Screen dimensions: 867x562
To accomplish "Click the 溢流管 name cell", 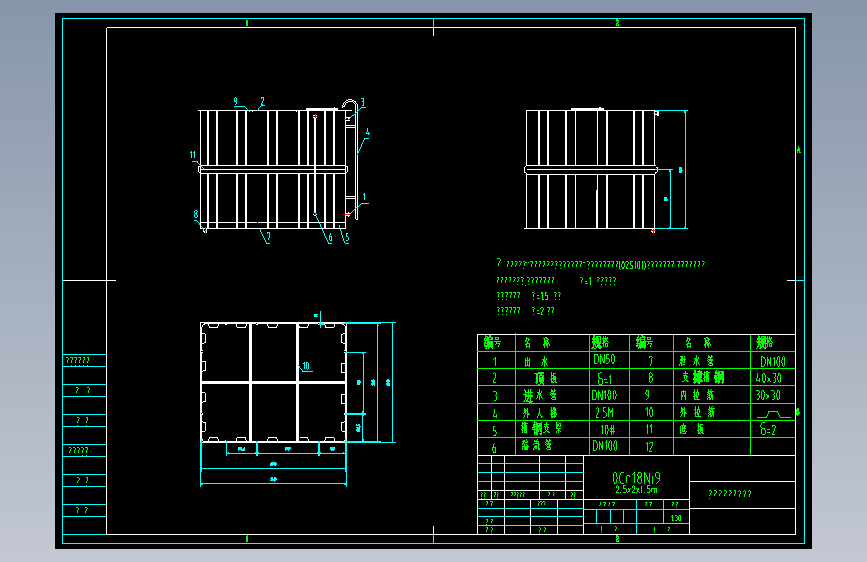I will click(537, 445).
